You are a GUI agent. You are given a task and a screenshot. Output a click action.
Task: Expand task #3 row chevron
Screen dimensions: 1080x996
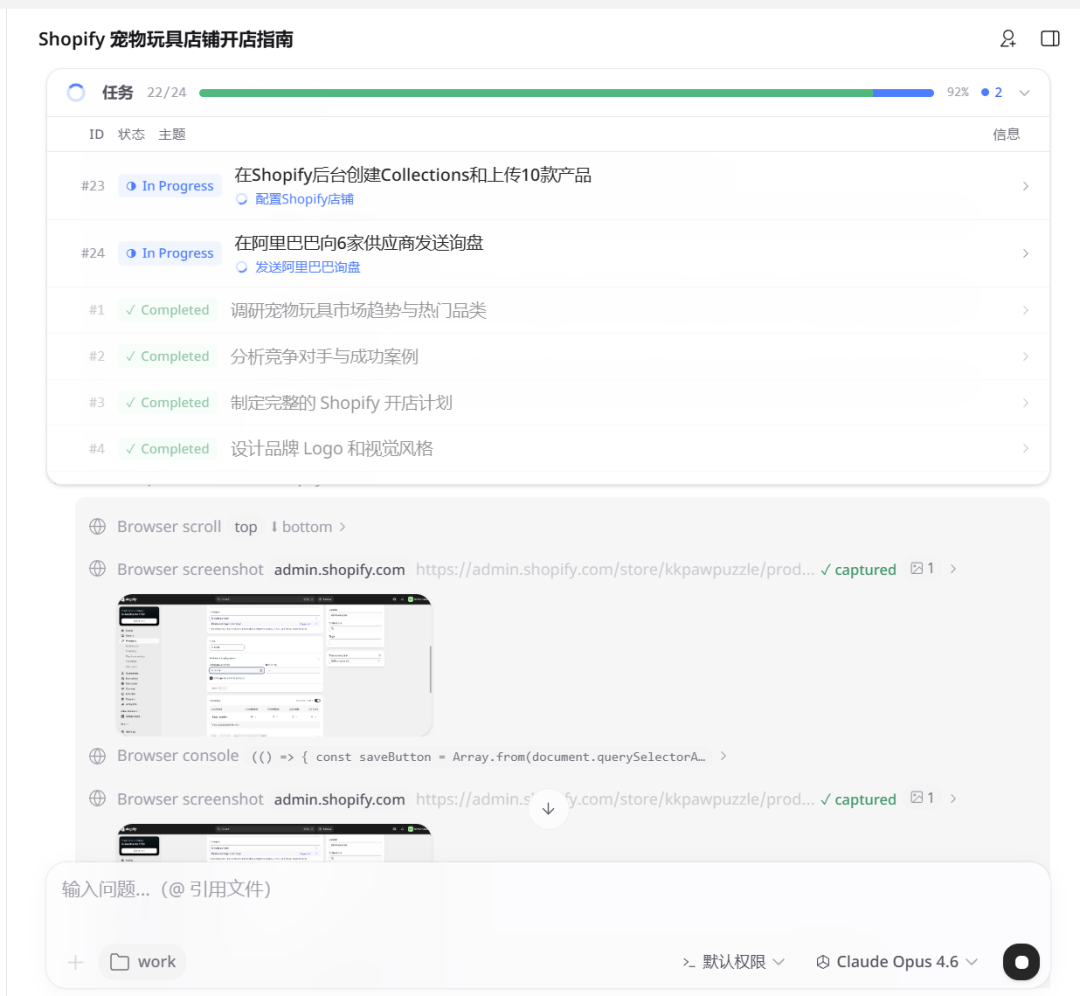[1026, 402]
